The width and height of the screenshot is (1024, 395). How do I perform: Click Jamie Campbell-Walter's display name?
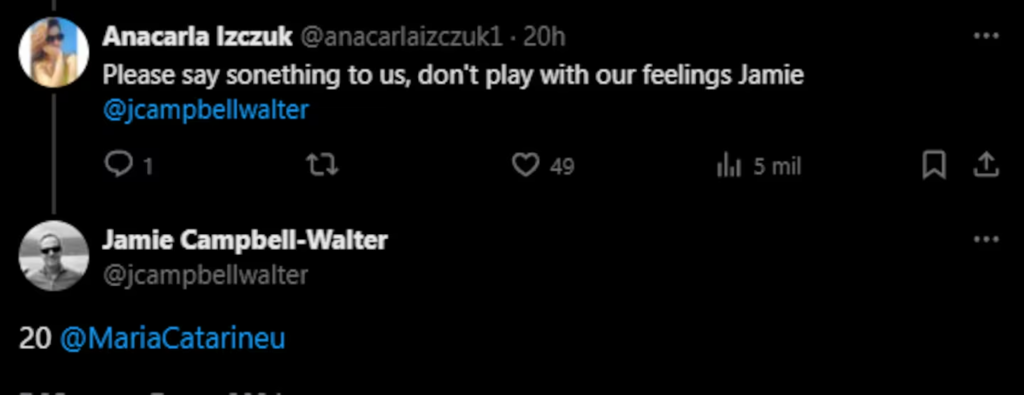click(245, 240)
